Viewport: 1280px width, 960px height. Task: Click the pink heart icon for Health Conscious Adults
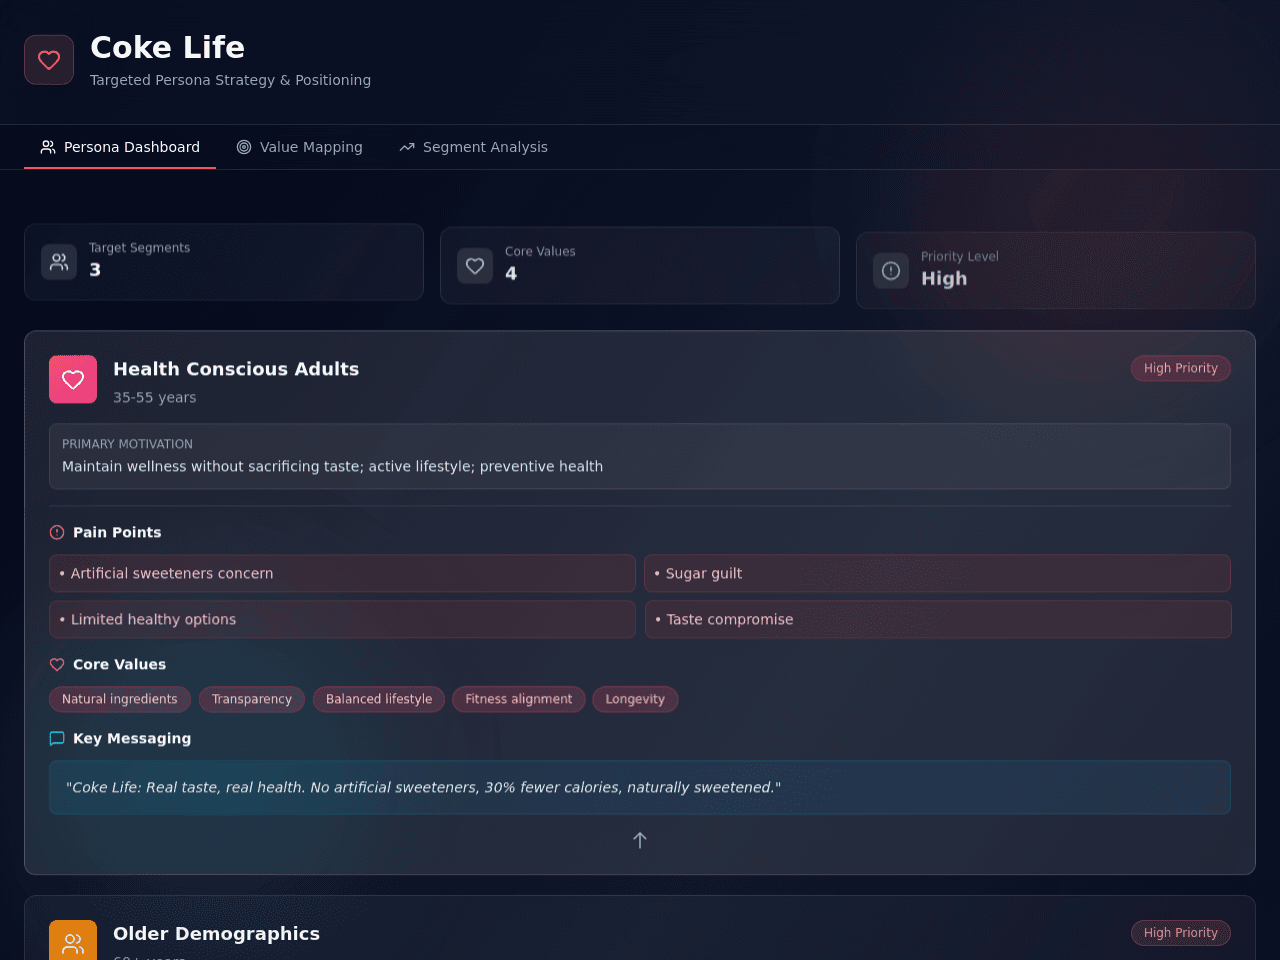tap(73, 380)
